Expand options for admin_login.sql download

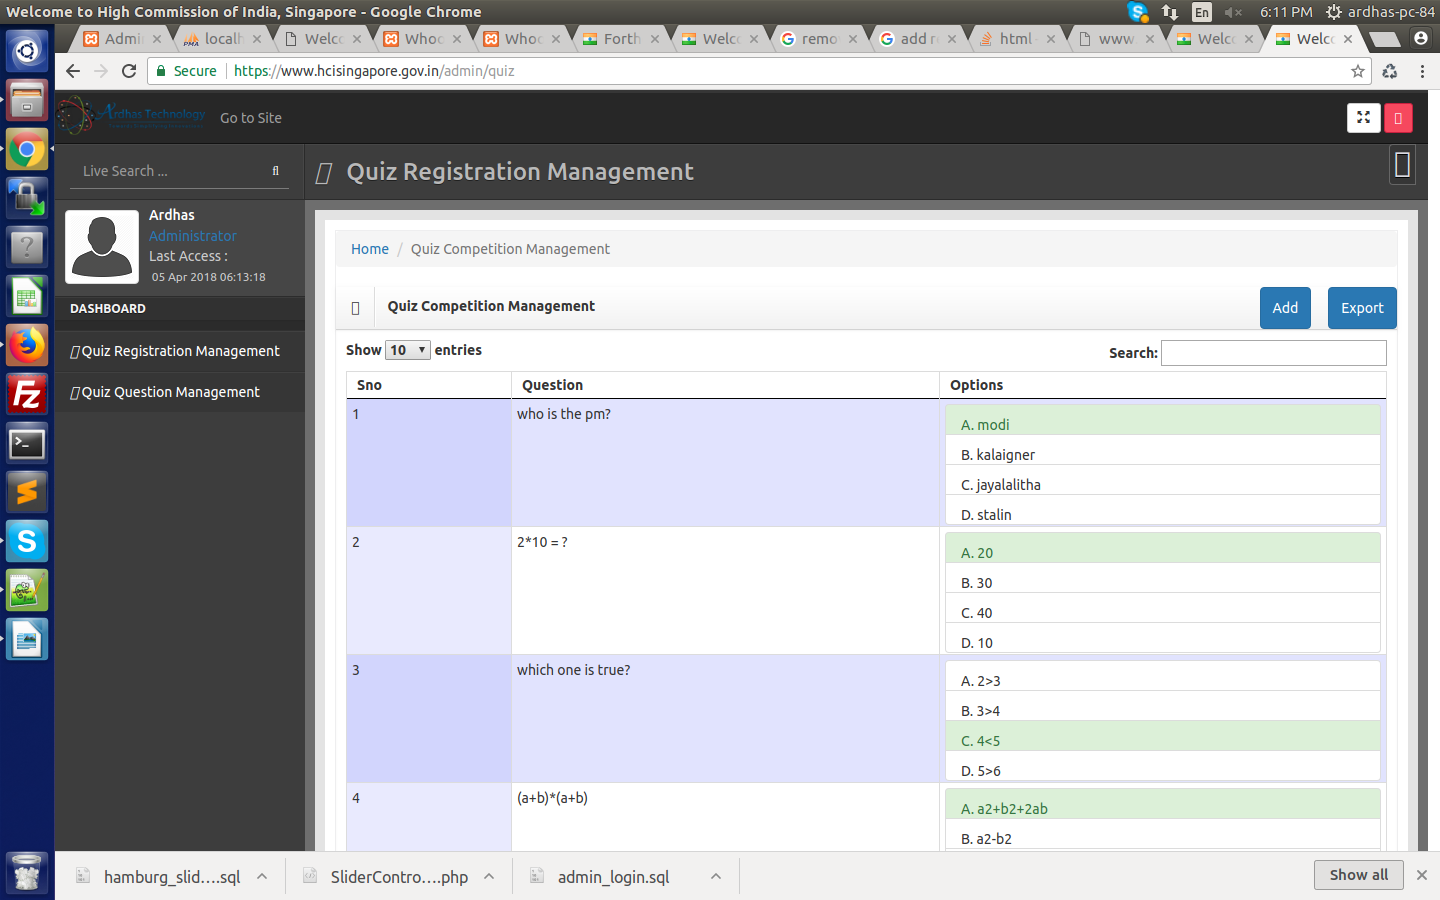coord(716,876)
